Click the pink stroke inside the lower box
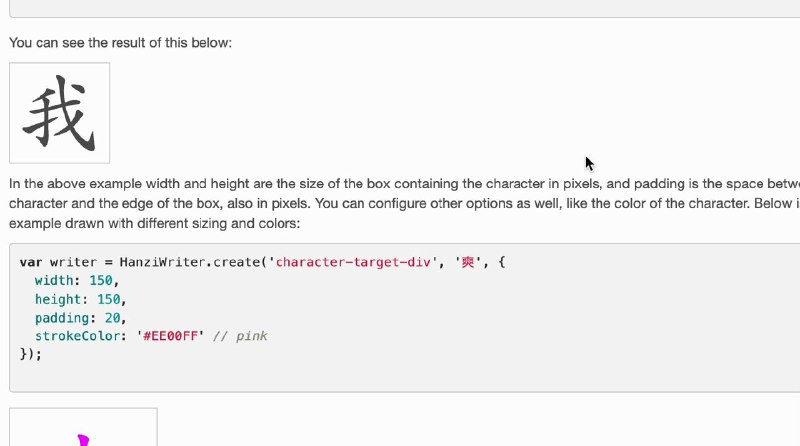The image size is (800, 446). point(83,440)
